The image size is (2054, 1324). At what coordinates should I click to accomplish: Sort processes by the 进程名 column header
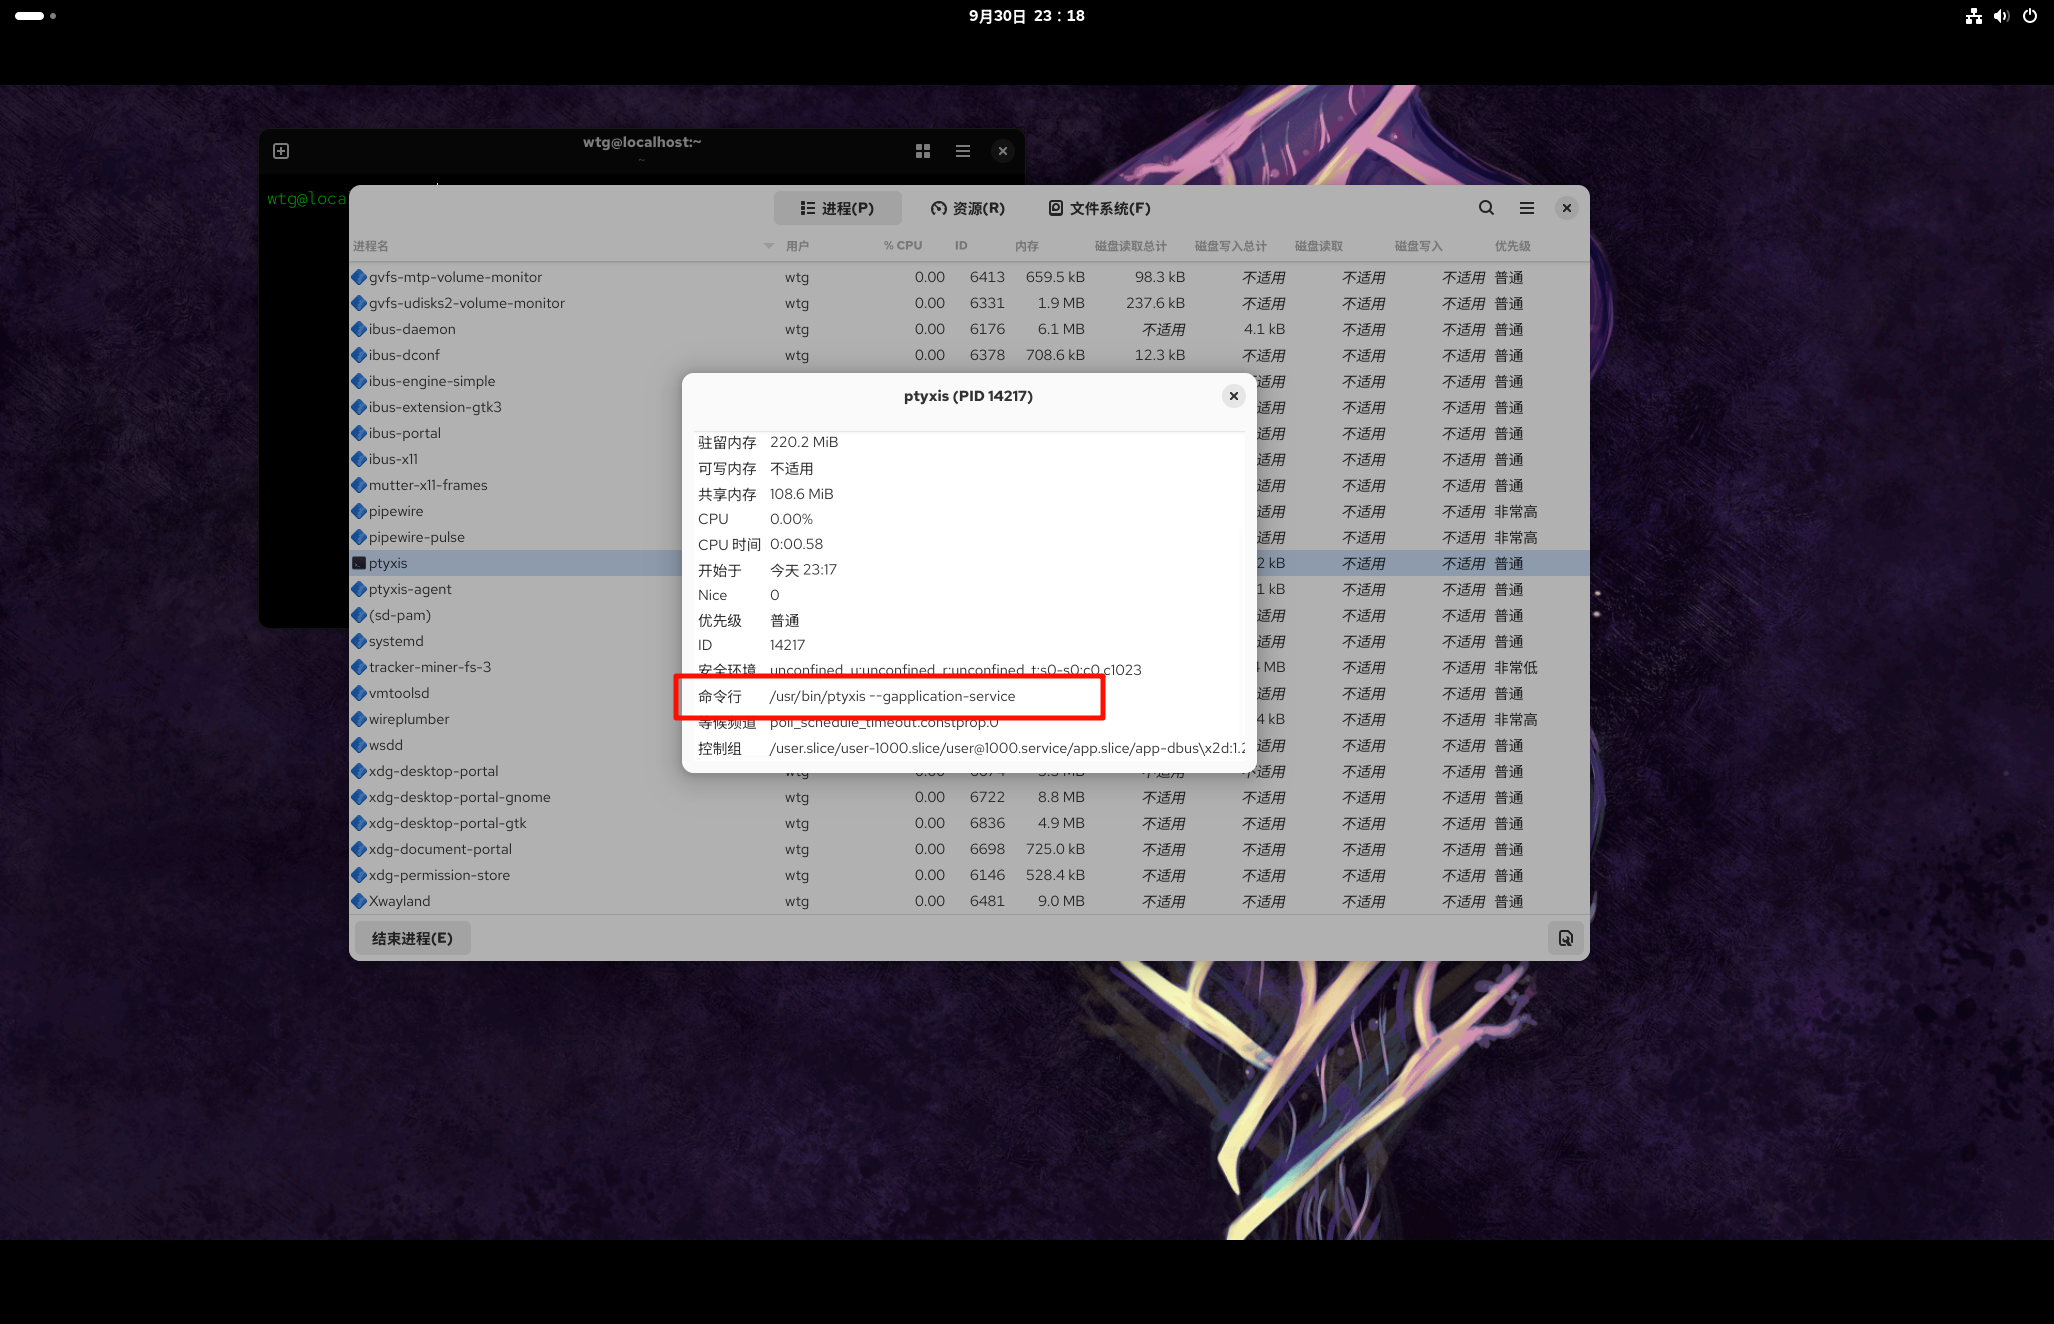[x=371, y=246]
